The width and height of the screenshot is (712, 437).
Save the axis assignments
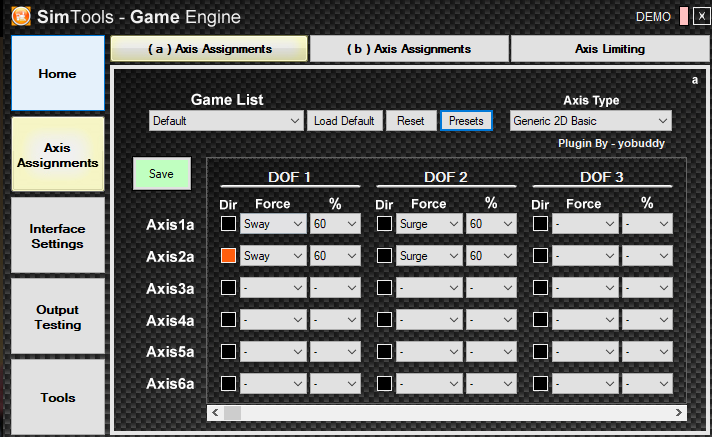pyautogui.click(x=162, y=174)
